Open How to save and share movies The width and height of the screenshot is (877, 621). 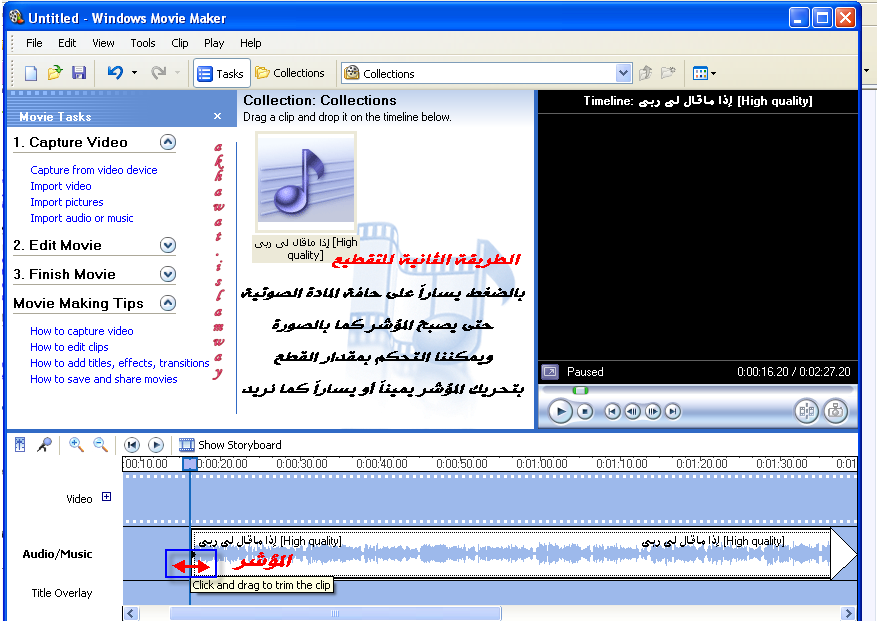104,379
